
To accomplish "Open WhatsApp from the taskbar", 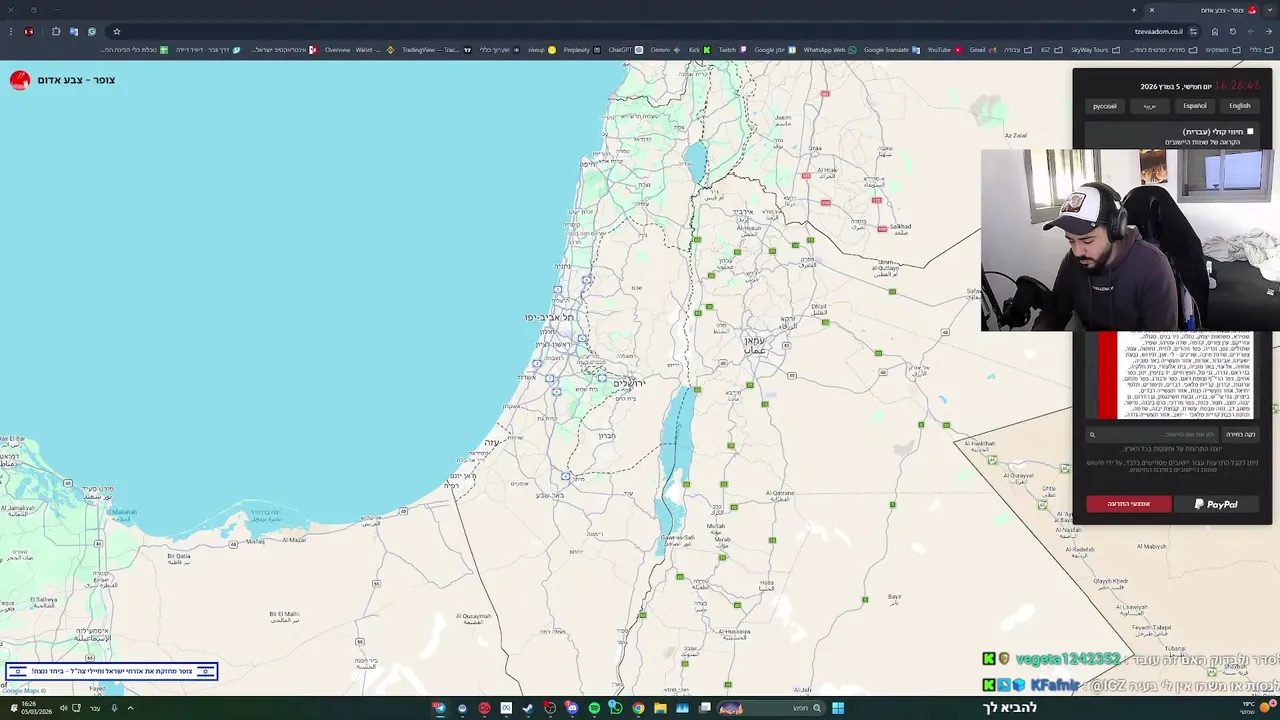I will click(x=615, y=708).
